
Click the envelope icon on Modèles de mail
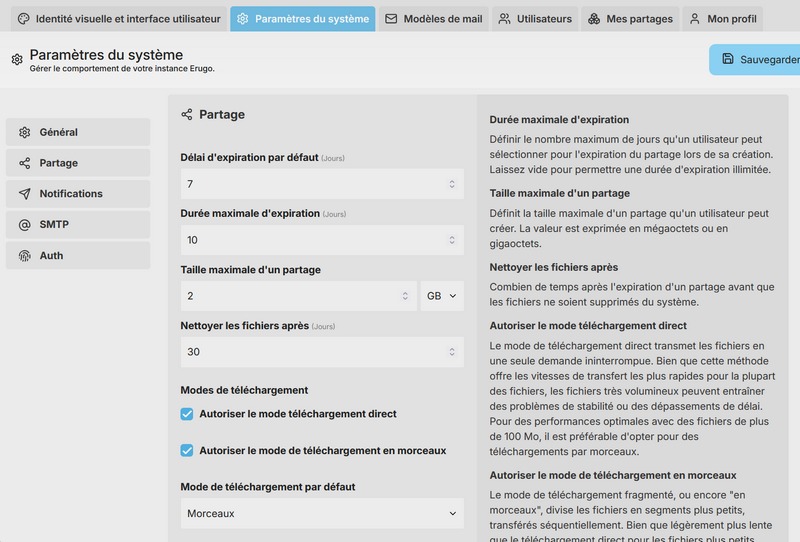391,19
